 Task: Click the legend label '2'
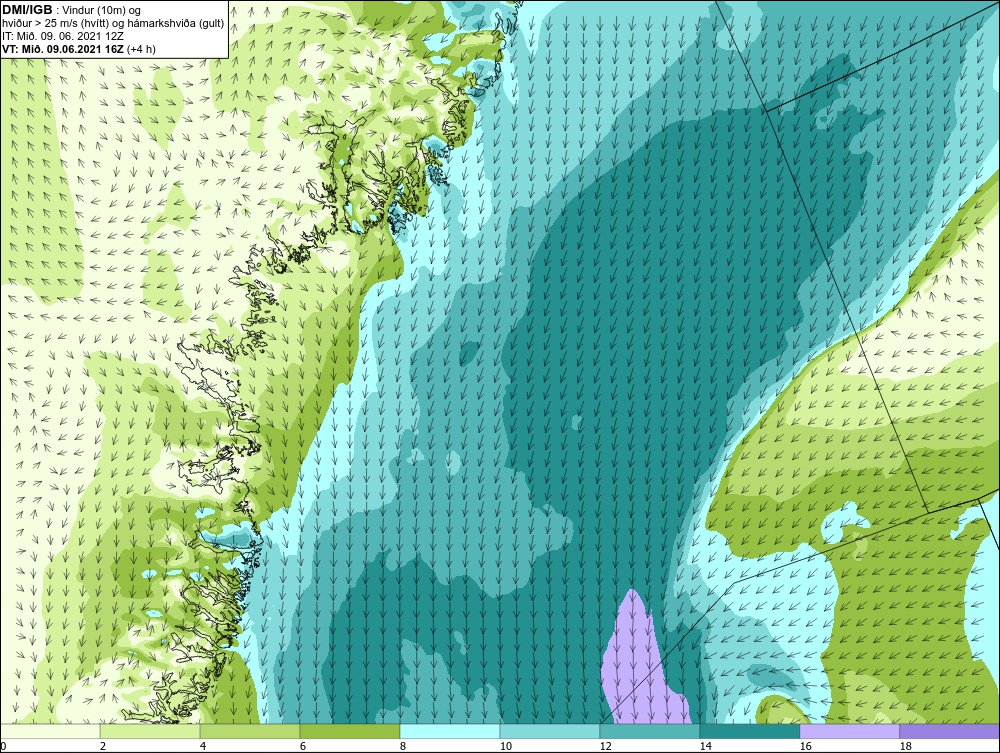(x=103, y=746)
